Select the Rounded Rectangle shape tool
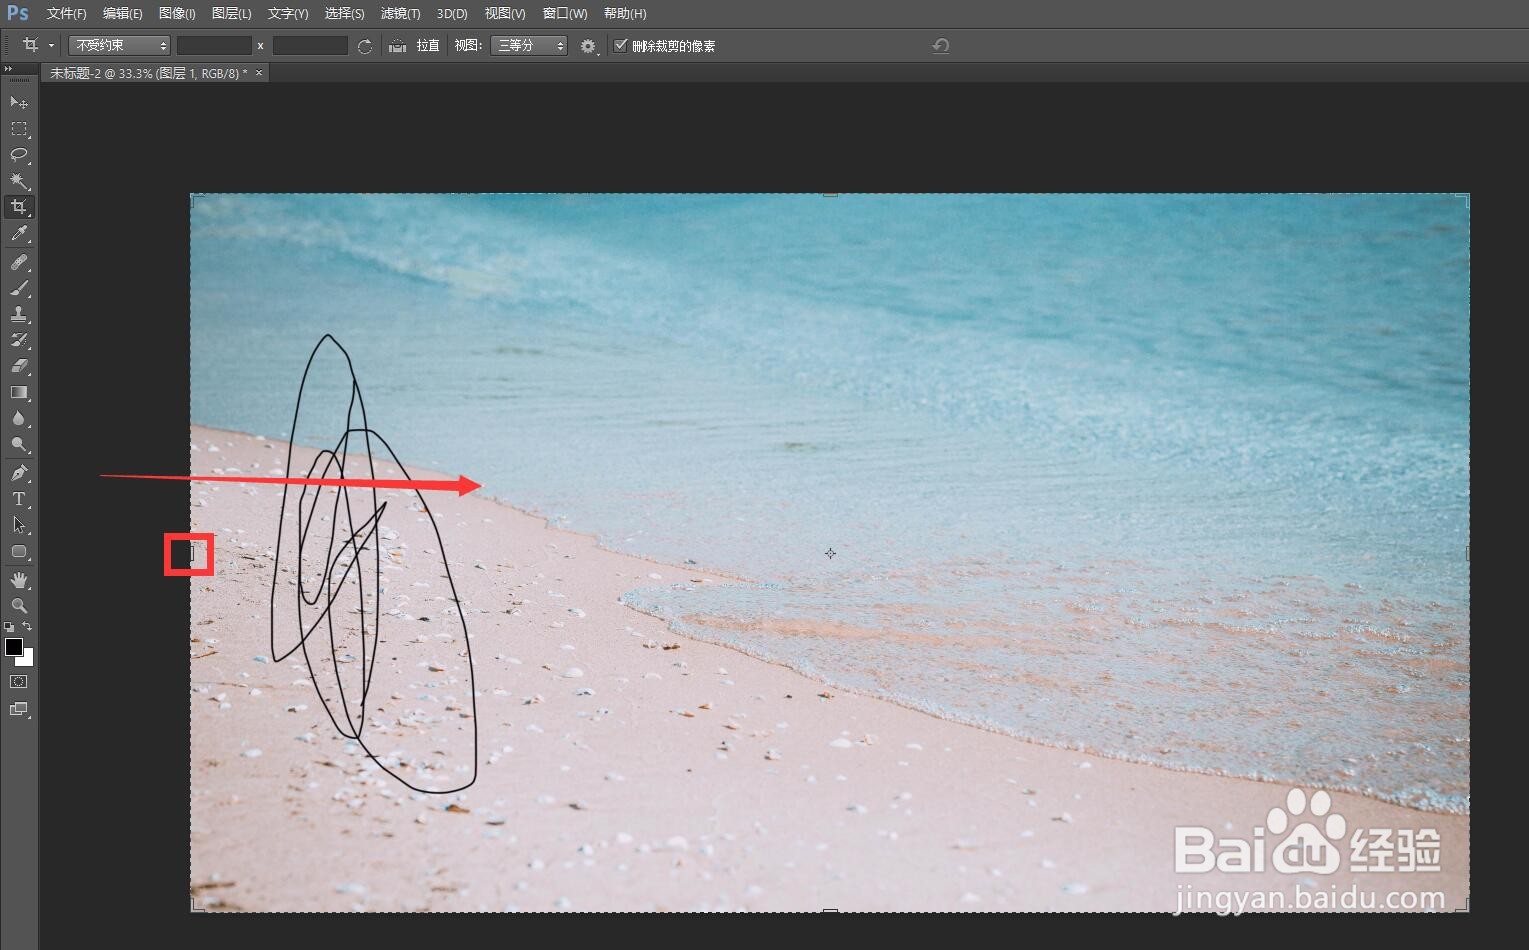 (19, 551)
